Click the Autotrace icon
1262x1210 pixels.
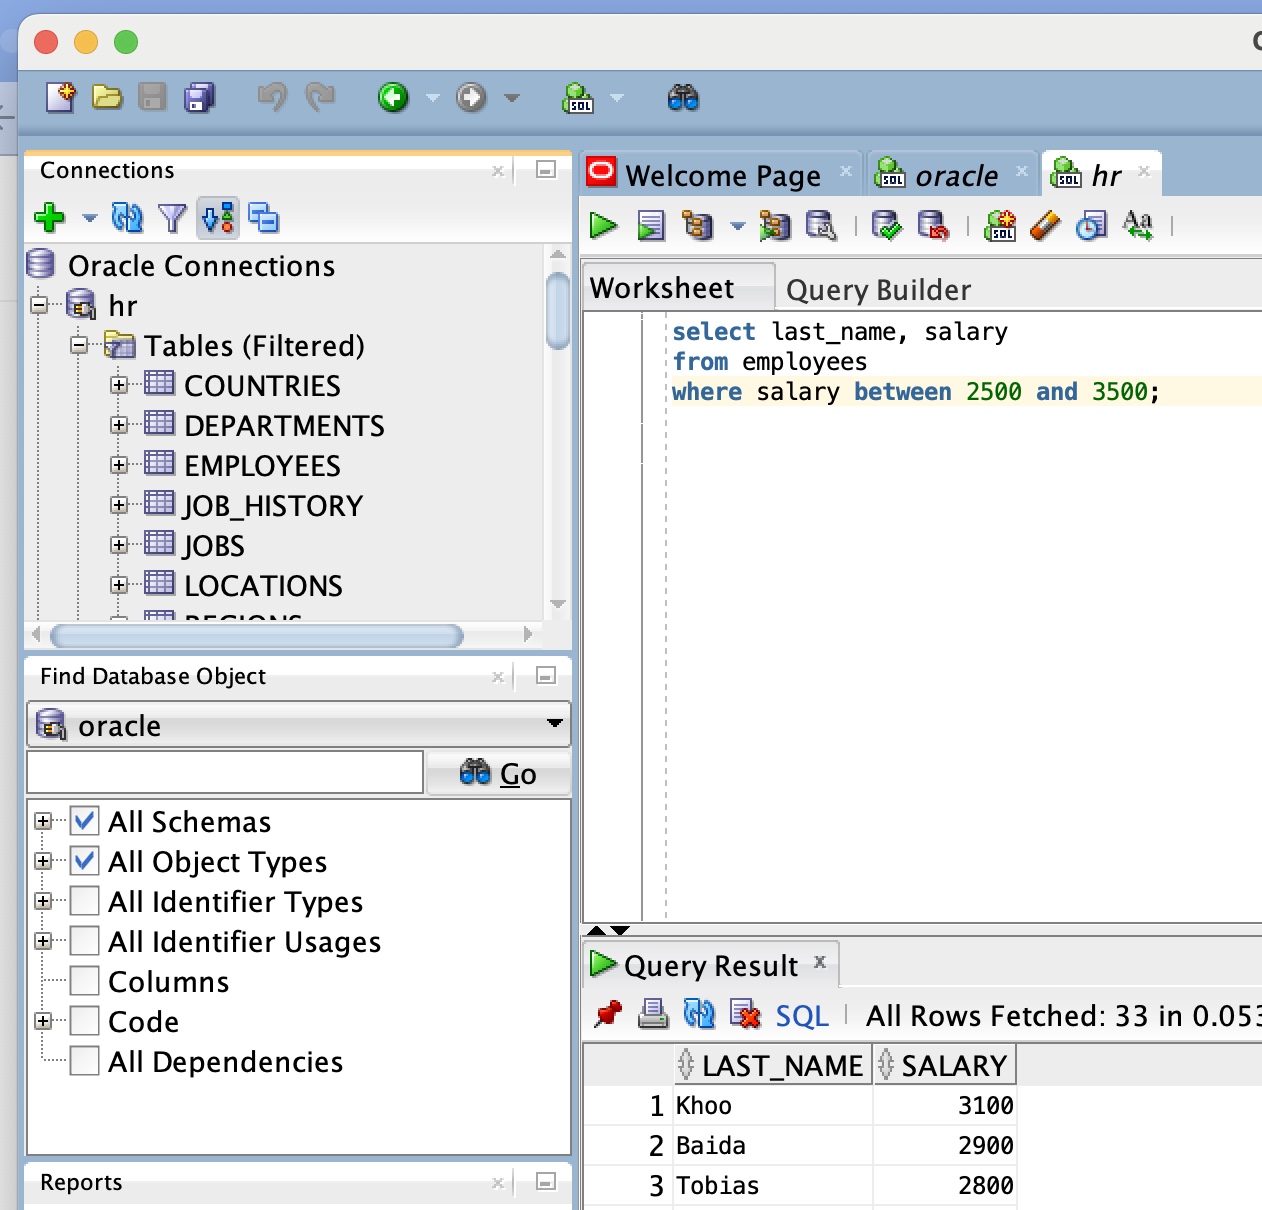click(774, 226)
